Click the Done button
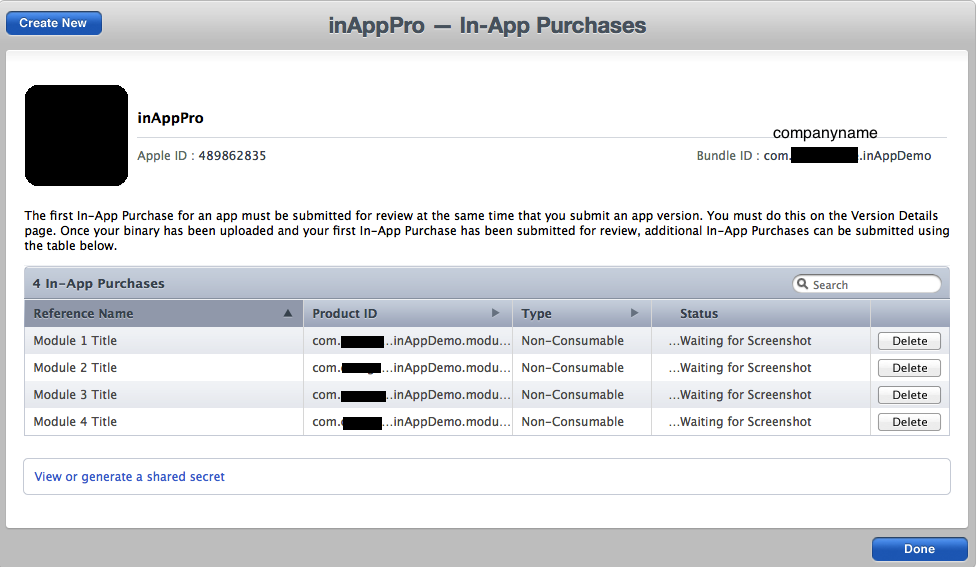The image size is (978, 567). pyautogui.click(x=919, y=549)
